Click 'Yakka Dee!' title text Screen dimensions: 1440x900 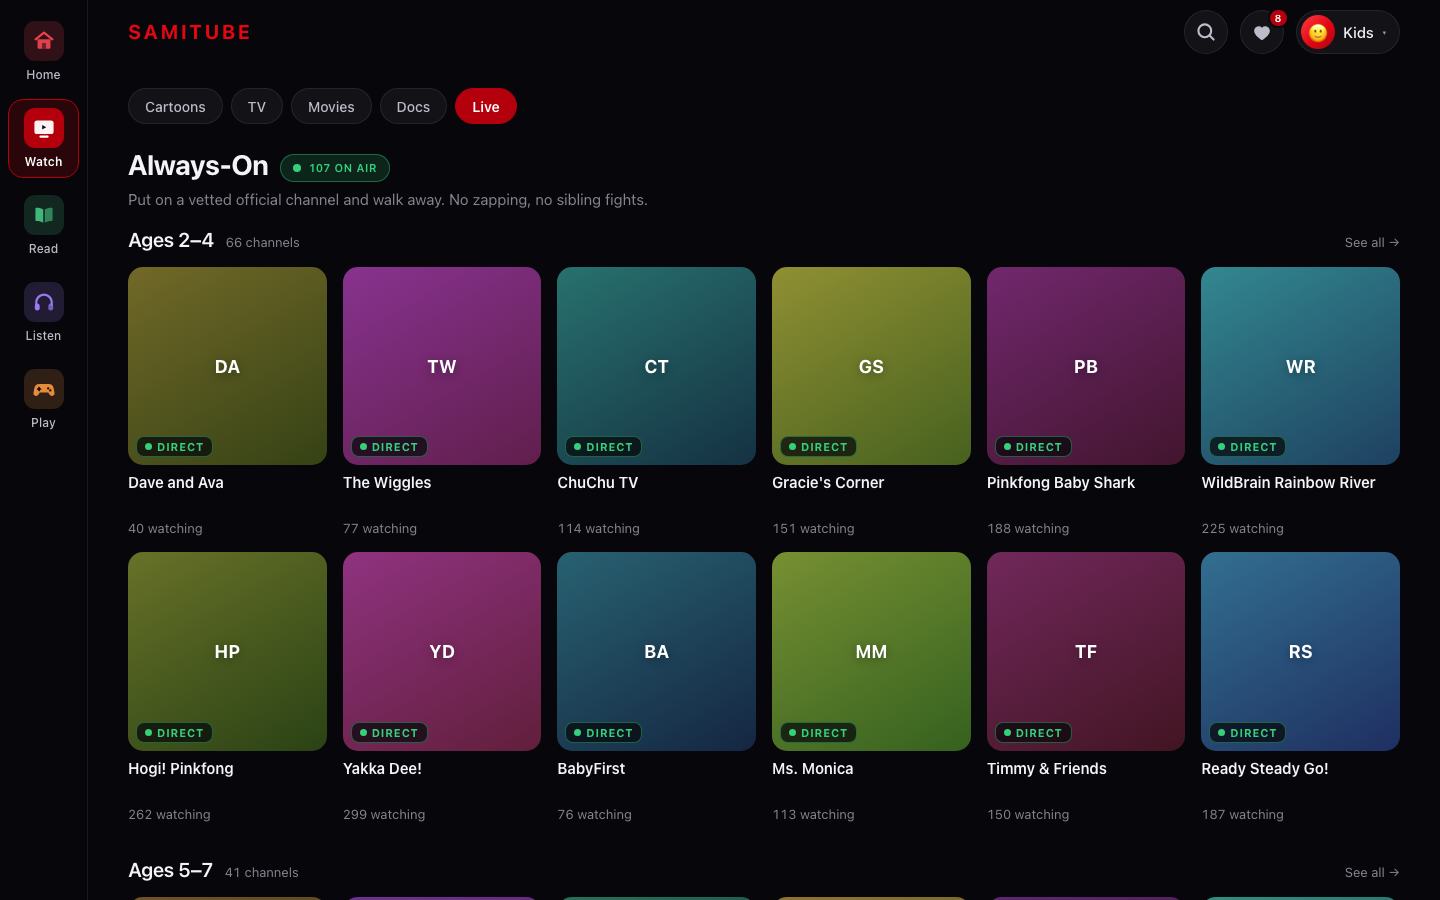click(x=382, y=769)
